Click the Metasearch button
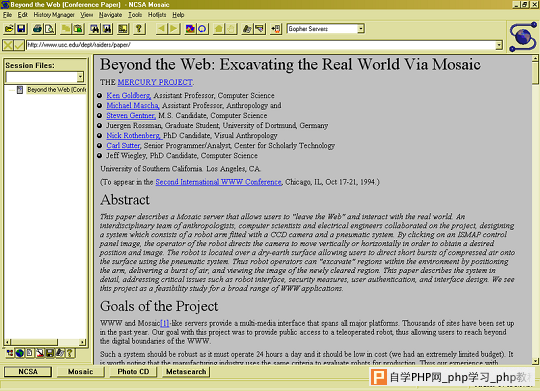The width and height of the screenshot is (540, 391). [186, 372]
